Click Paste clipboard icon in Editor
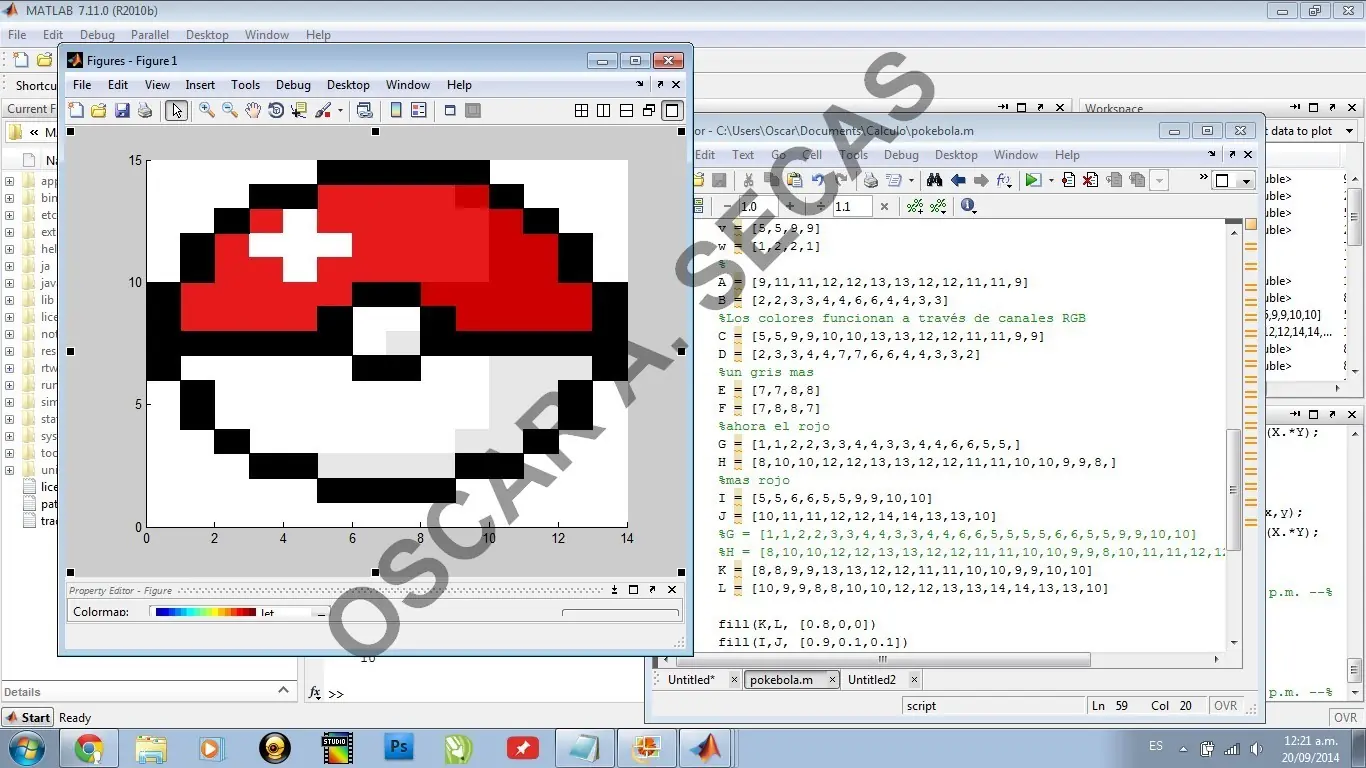Screen dimensions: 1366x768 click(794, 180)
